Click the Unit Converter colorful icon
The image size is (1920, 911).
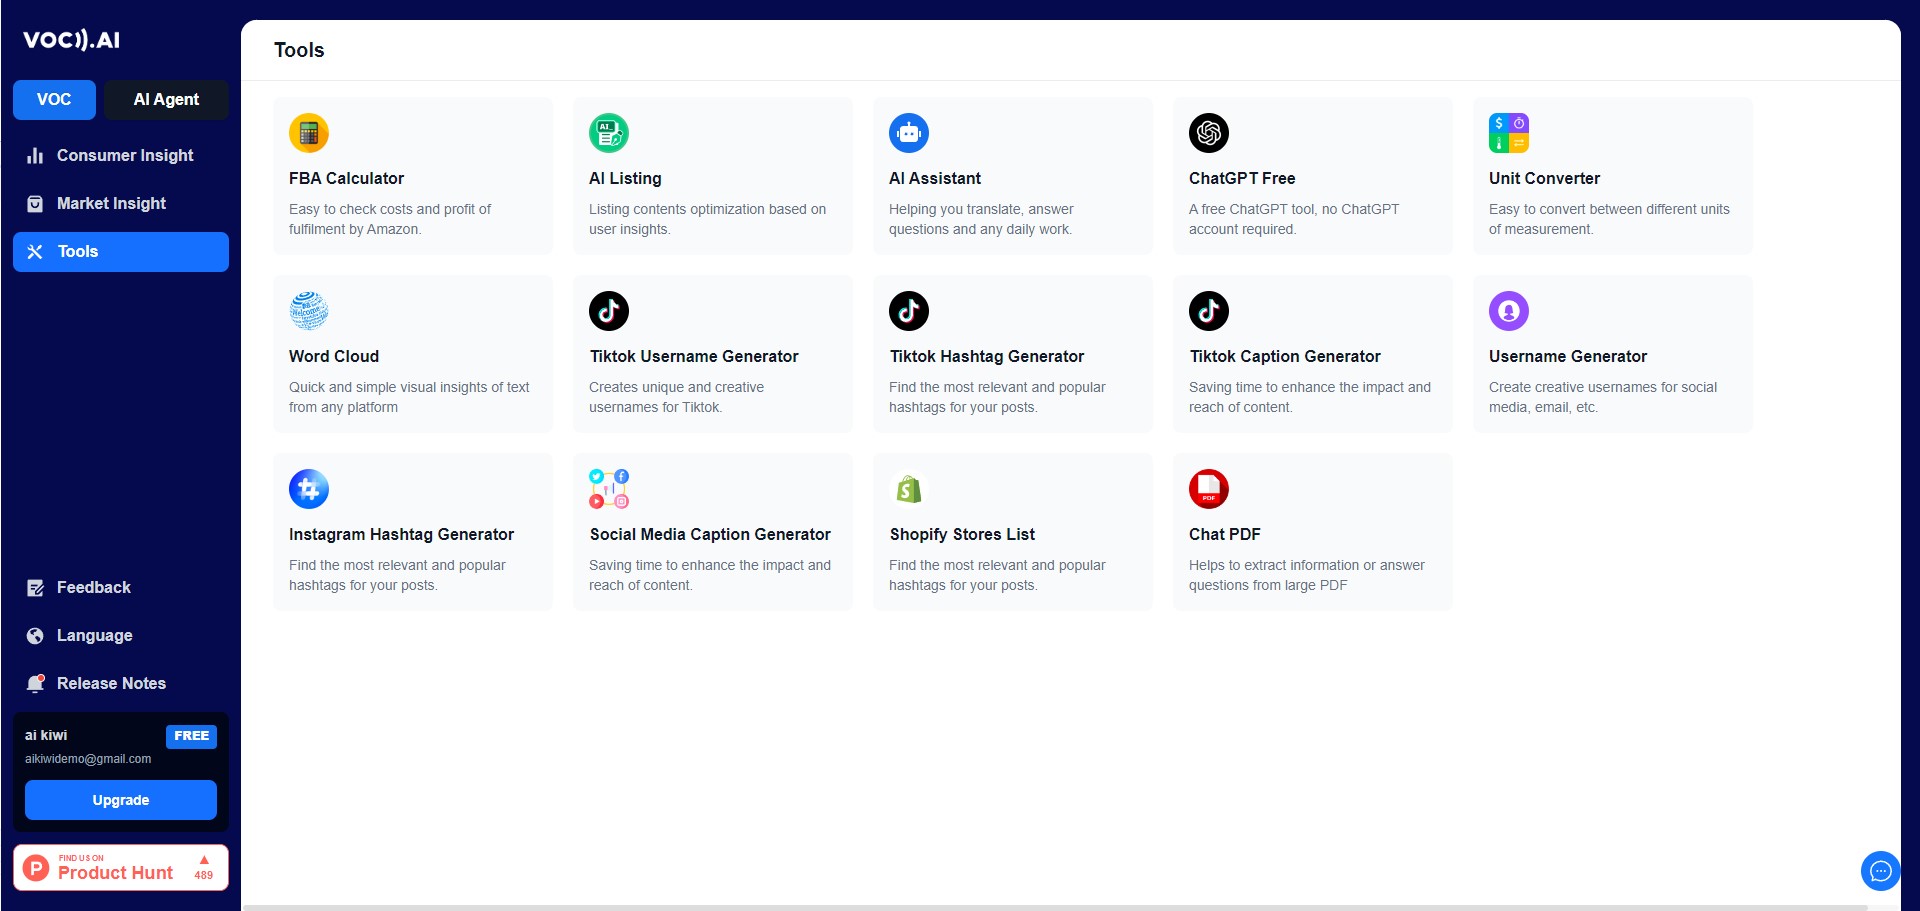click(x=1509, y=133)
